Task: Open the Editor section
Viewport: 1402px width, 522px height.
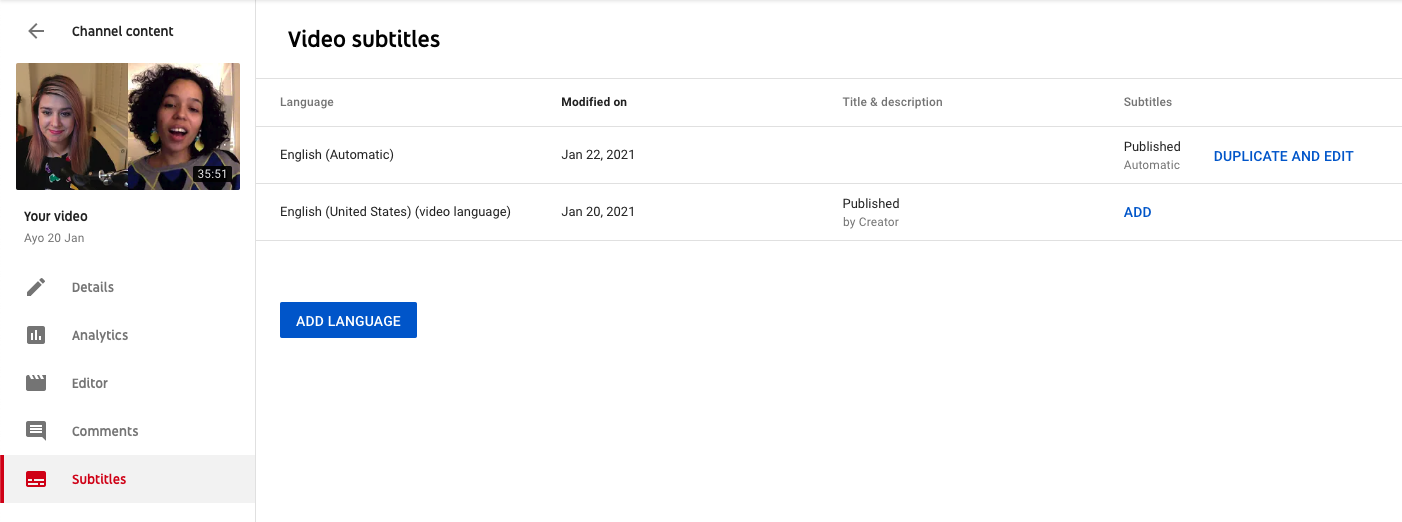Action: pos(90,383)
